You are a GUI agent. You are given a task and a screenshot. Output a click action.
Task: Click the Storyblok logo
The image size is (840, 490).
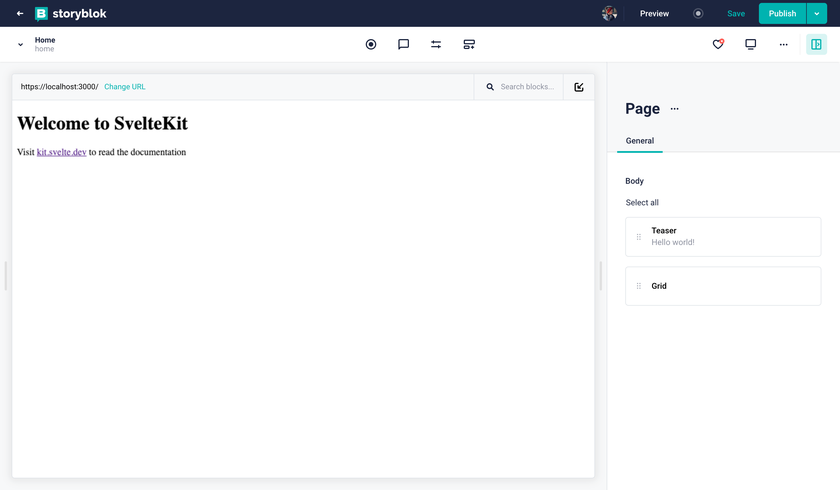tap(71, 13)
